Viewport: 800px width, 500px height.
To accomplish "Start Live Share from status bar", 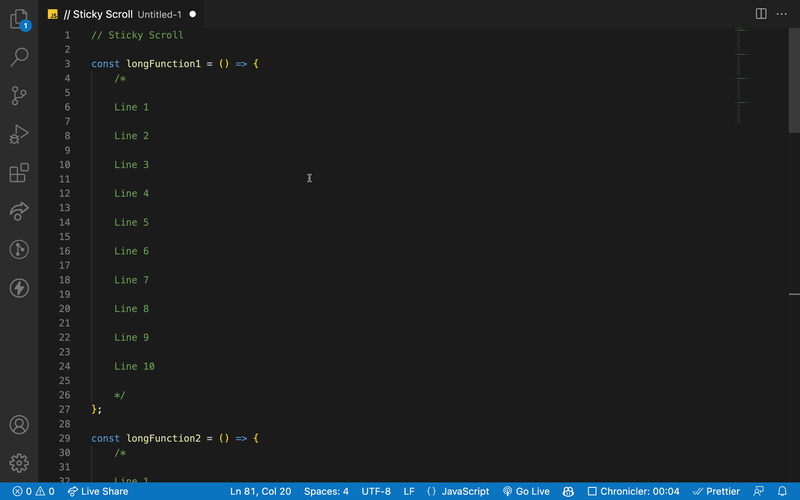I will tap(98, 491).
